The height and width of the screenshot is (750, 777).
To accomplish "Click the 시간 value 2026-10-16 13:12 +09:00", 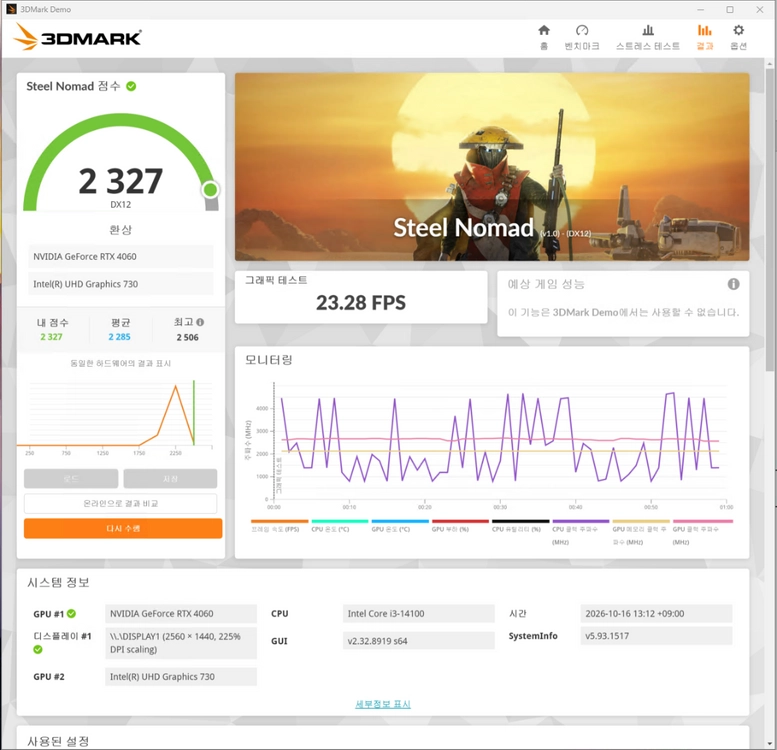I will coord(656,613).
